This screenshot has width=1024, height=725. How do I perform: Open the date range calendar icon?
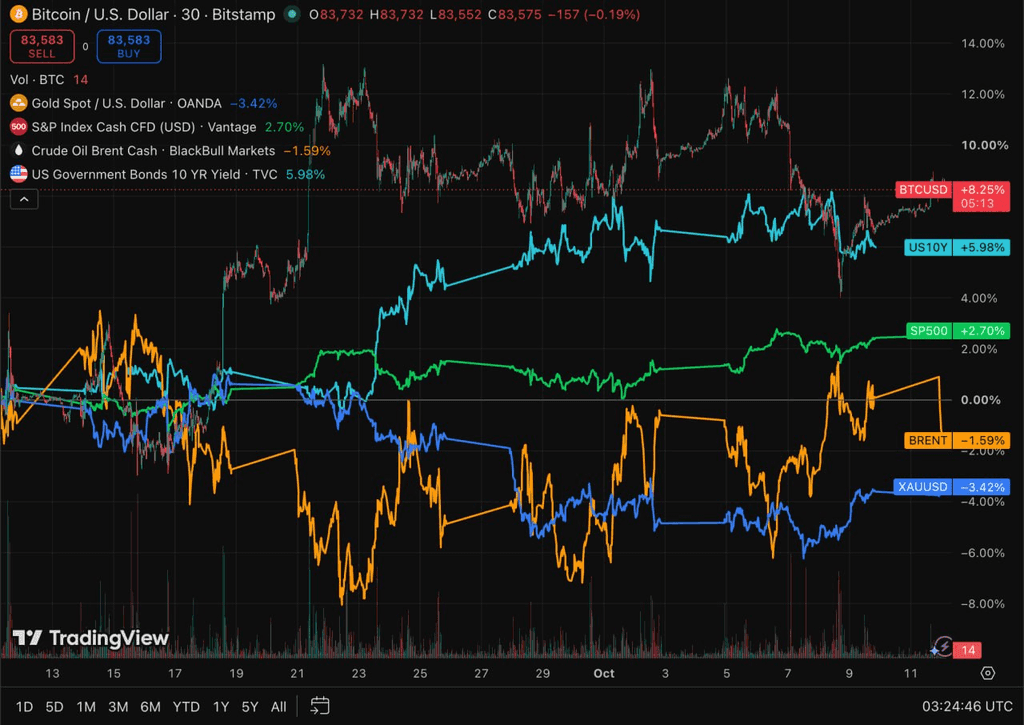tap(320, 706)
